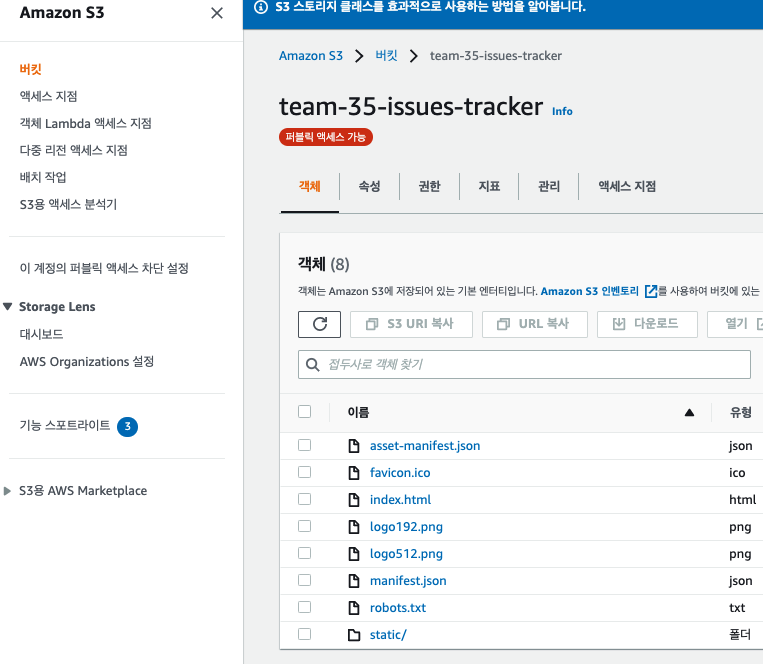The image size is (763, 664).
Task: Toggle the select-all checkbox in table header
Action: tap(305, 412)
